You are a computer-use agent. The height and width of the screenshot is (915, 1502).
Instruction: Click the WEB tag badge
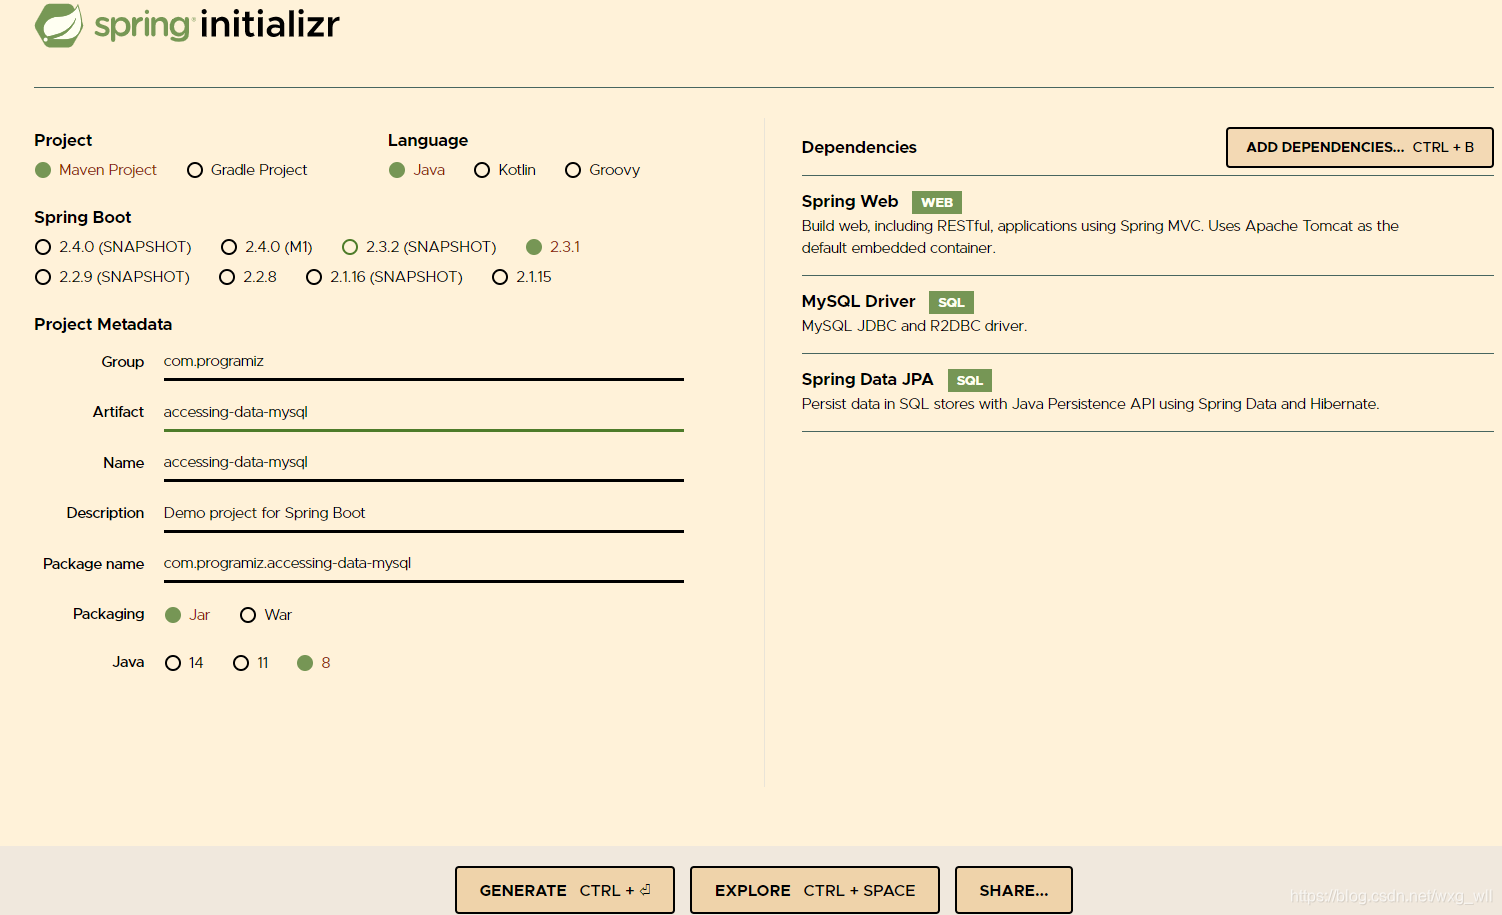937,202
